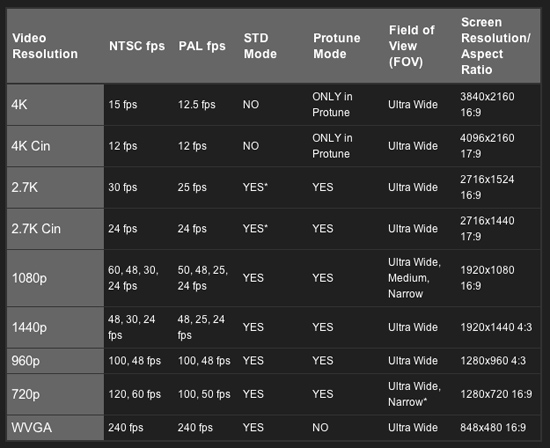Select the Field of View (FOV) header
This screenshot has width=550, height=448.
point(411,46)
